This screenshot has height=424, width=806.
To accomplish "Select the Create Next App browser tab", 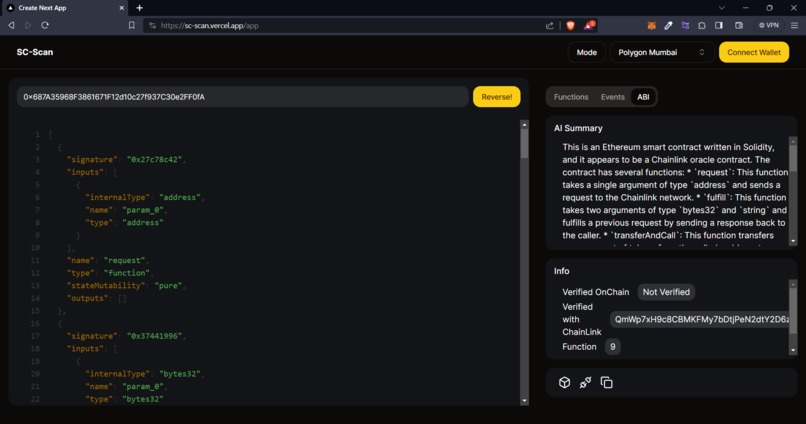I will (64, 8).
